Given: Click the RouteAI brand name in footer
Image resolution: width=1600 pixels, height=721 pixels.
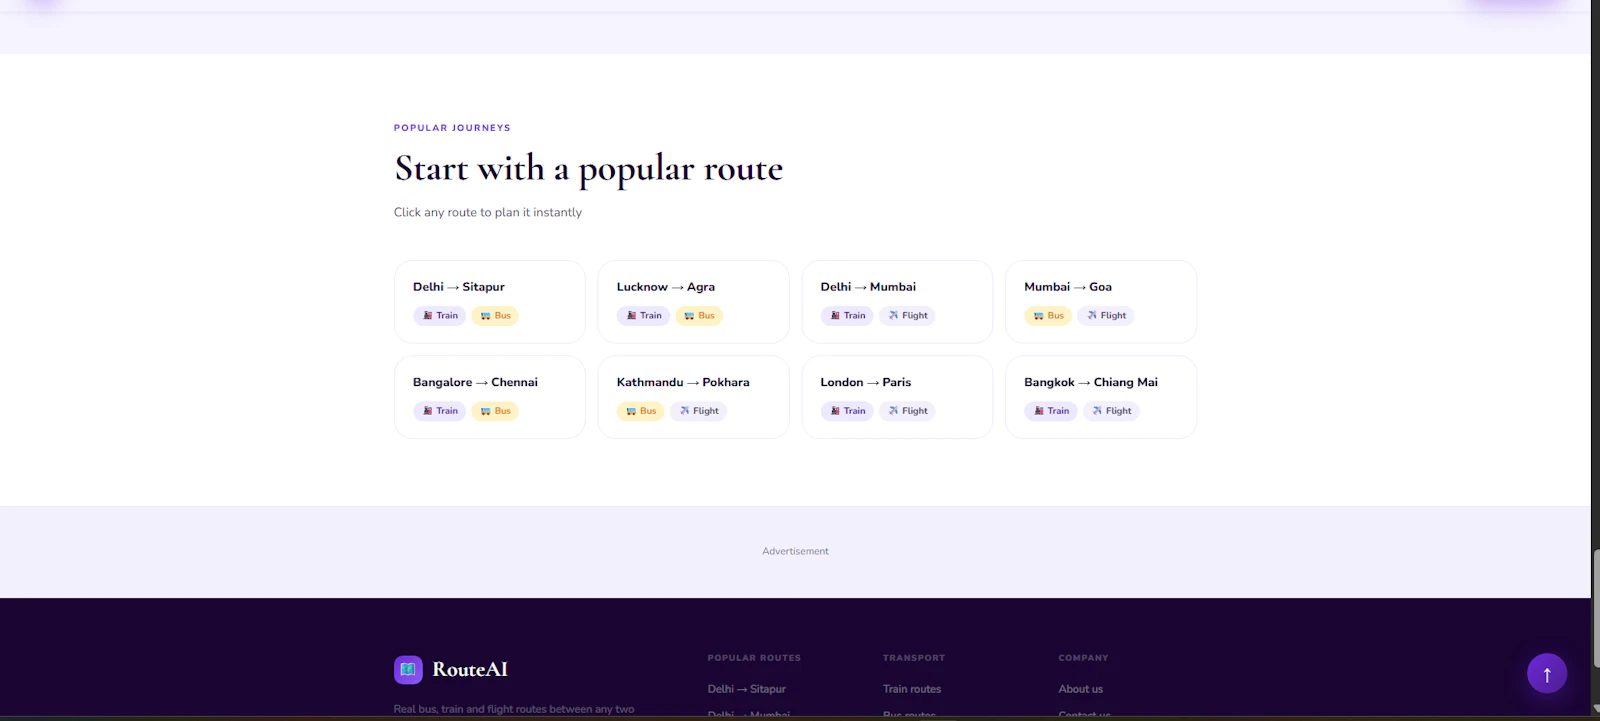Looking at the screenshot, I should click(x=470, y=670).
